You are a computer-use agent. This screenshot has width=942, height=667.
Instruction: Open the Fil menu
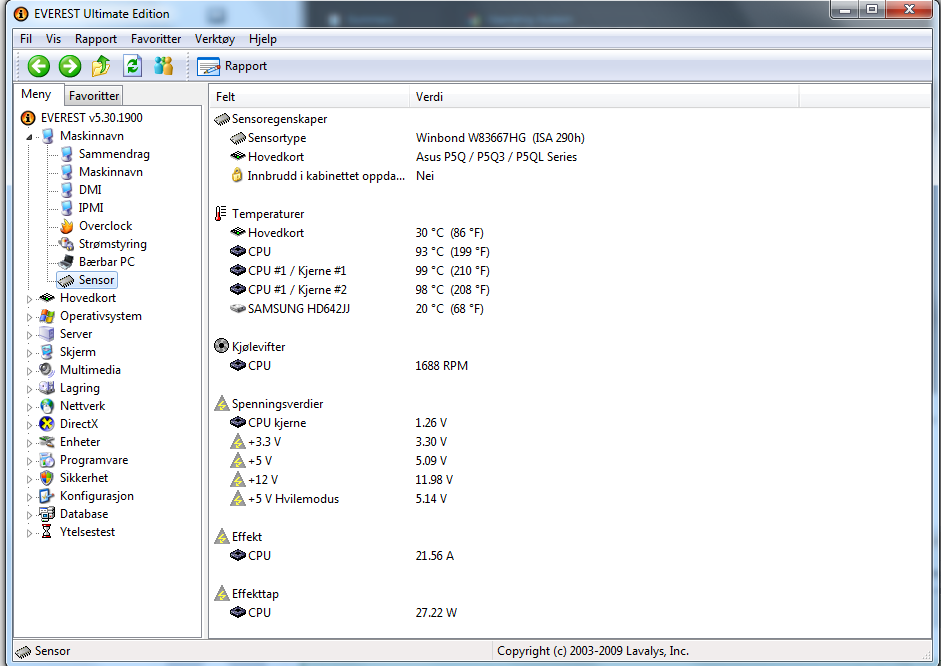pyautogui.click(x=26, y=39)
